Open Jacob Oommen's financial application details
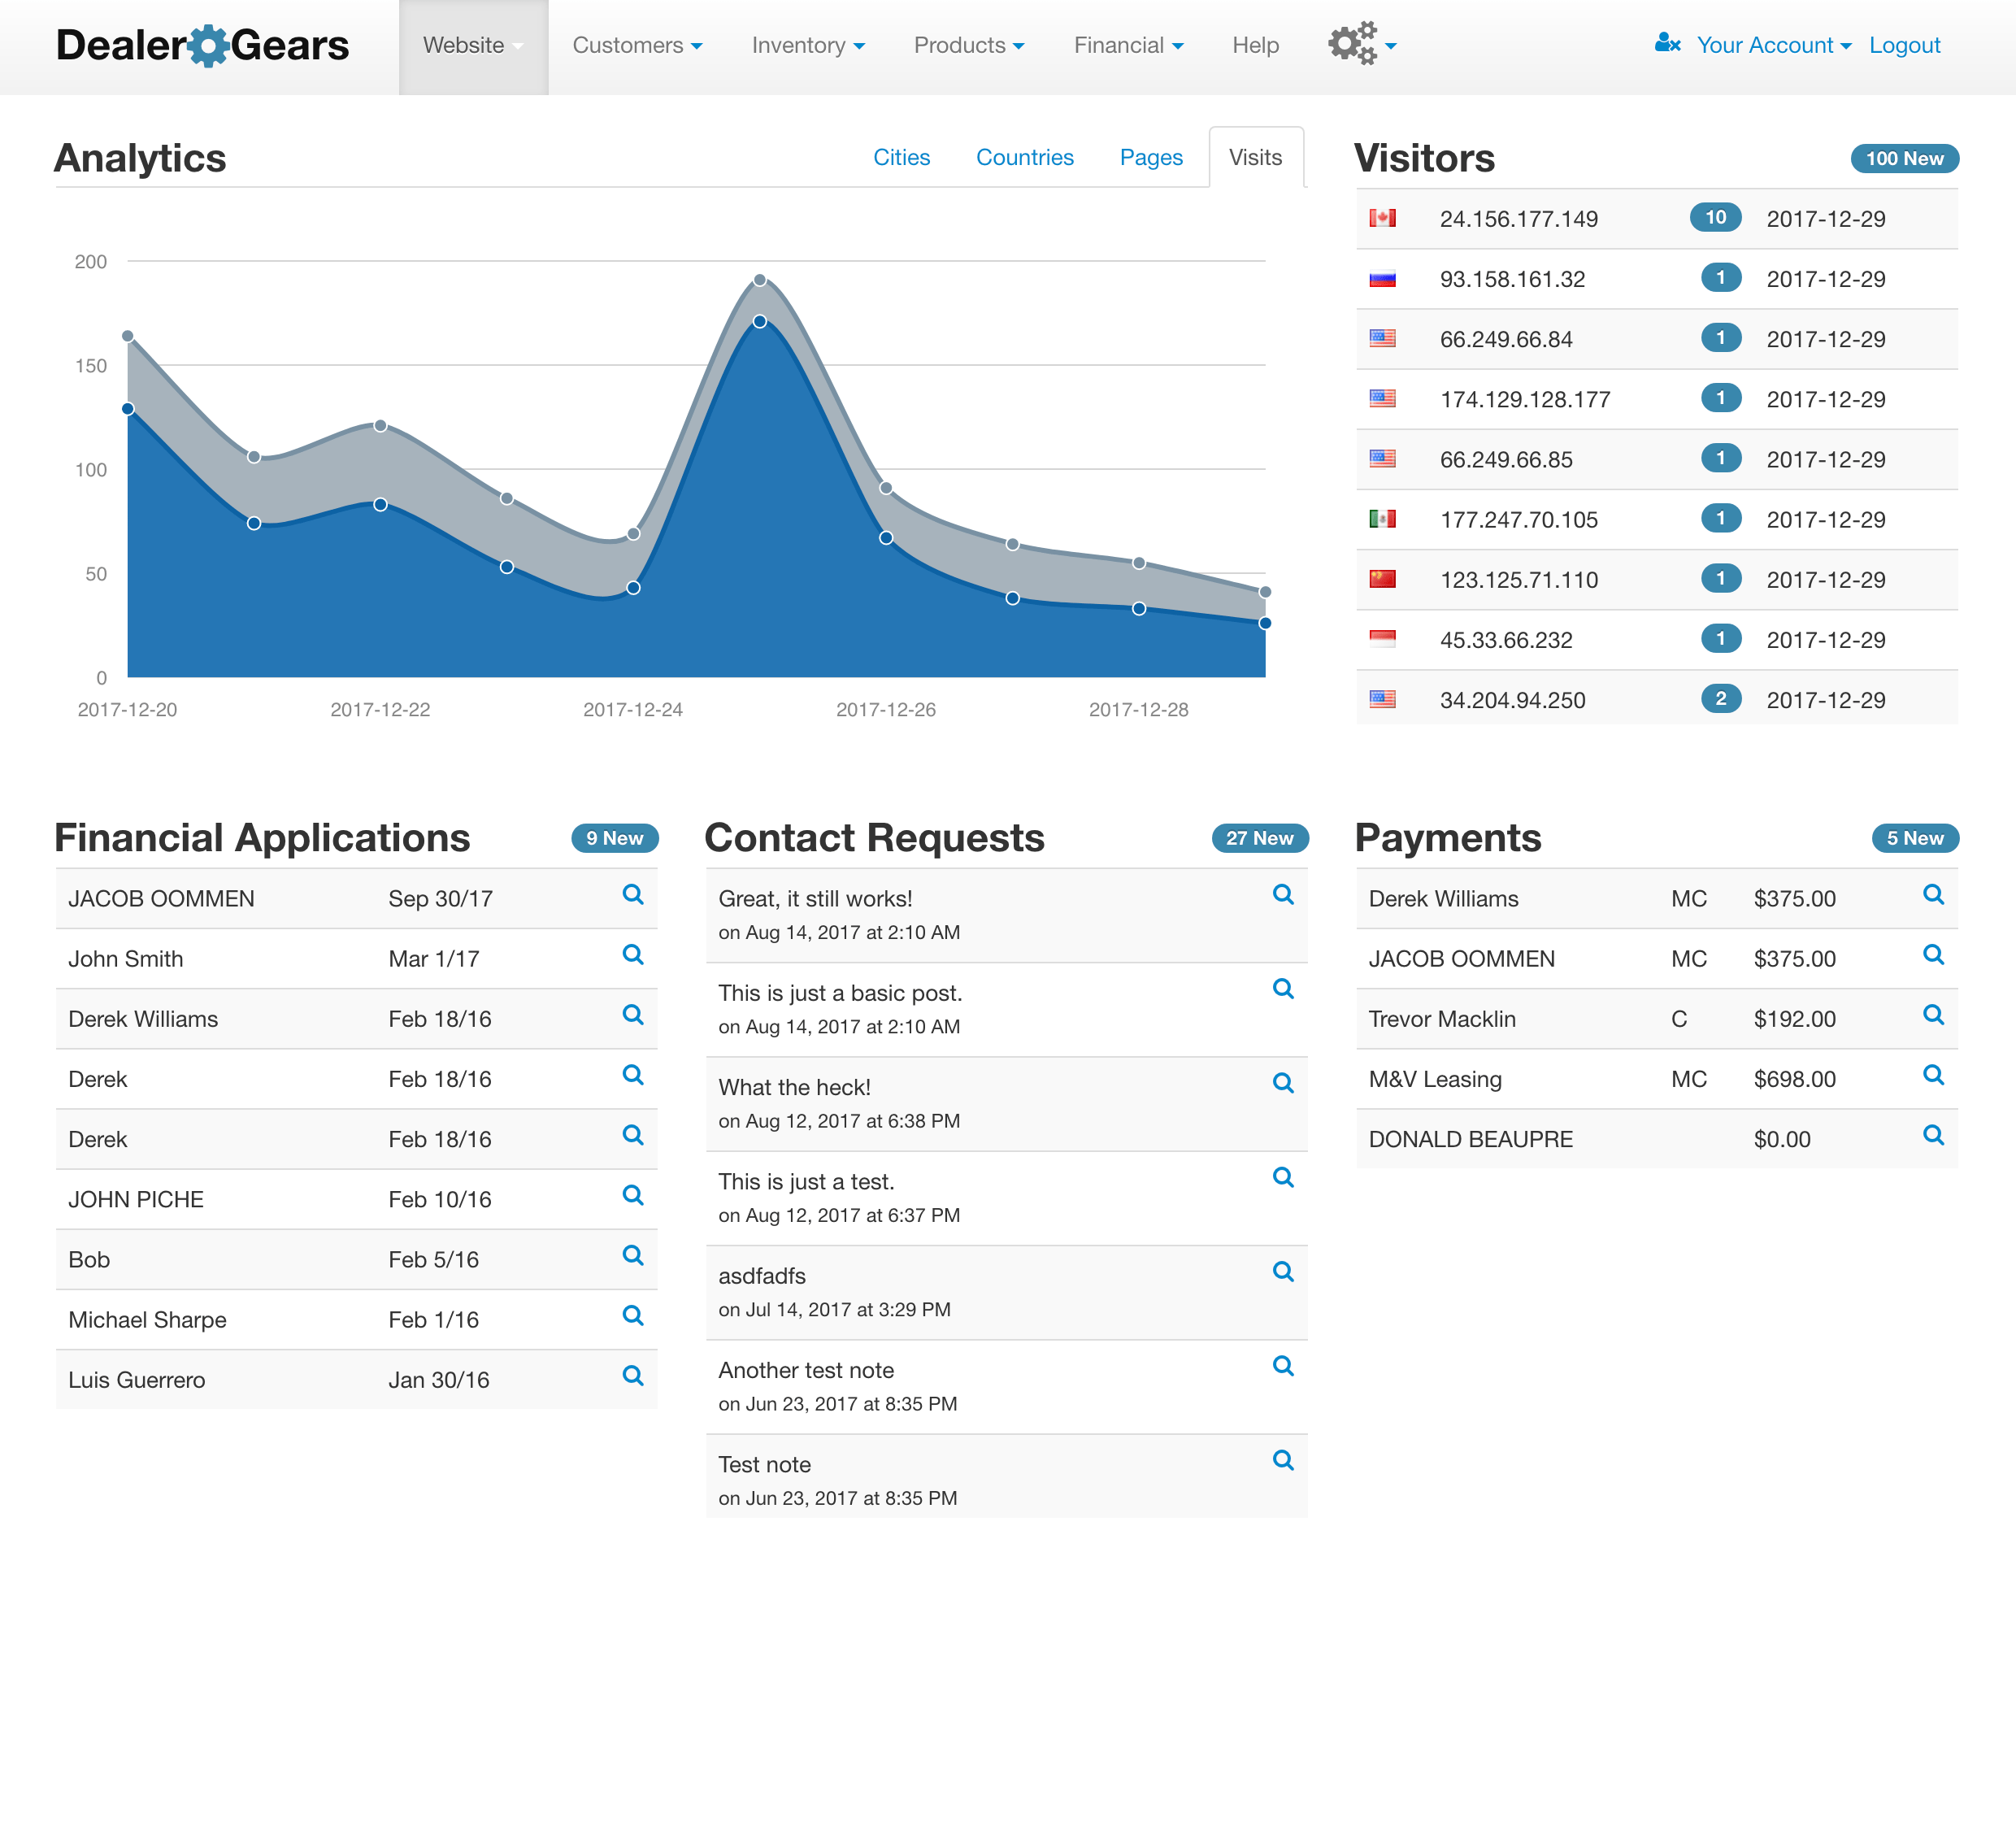Image resolution: width=2016 pixels, height=1826 pixels. pos(633,896)
